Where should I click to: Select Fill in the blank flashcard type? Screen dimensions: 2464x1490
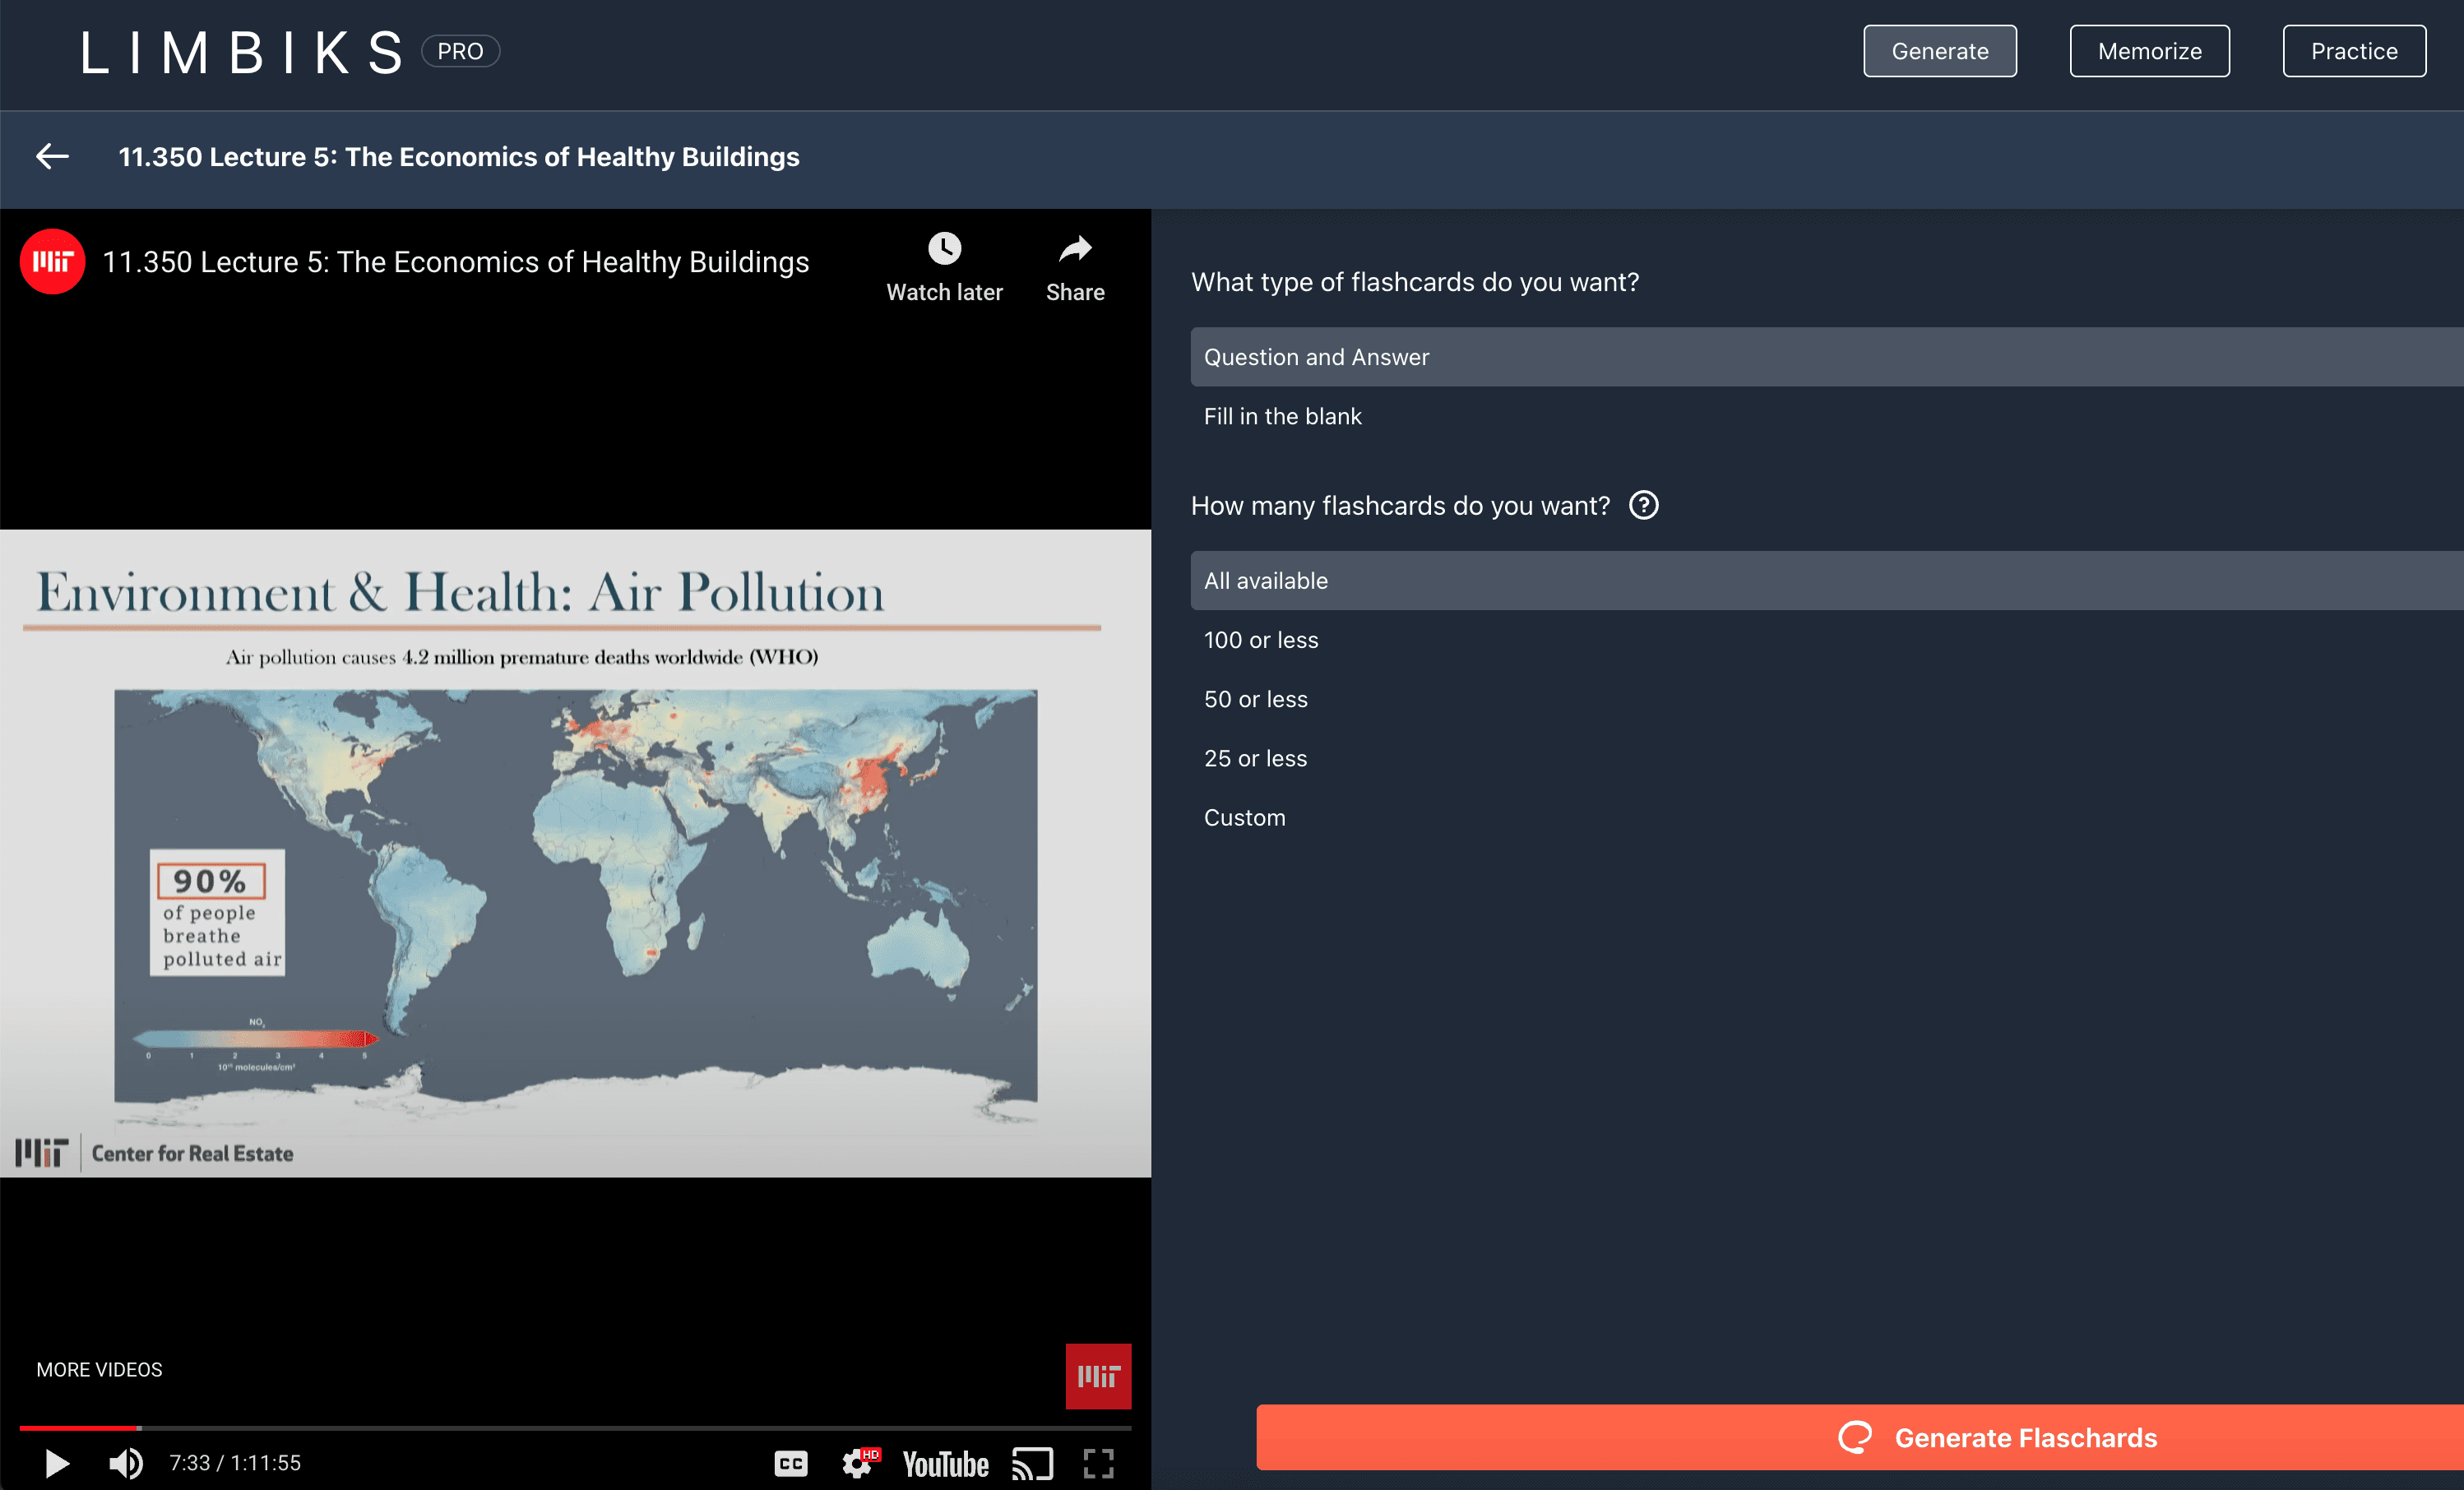click(x=1283, y=416)
